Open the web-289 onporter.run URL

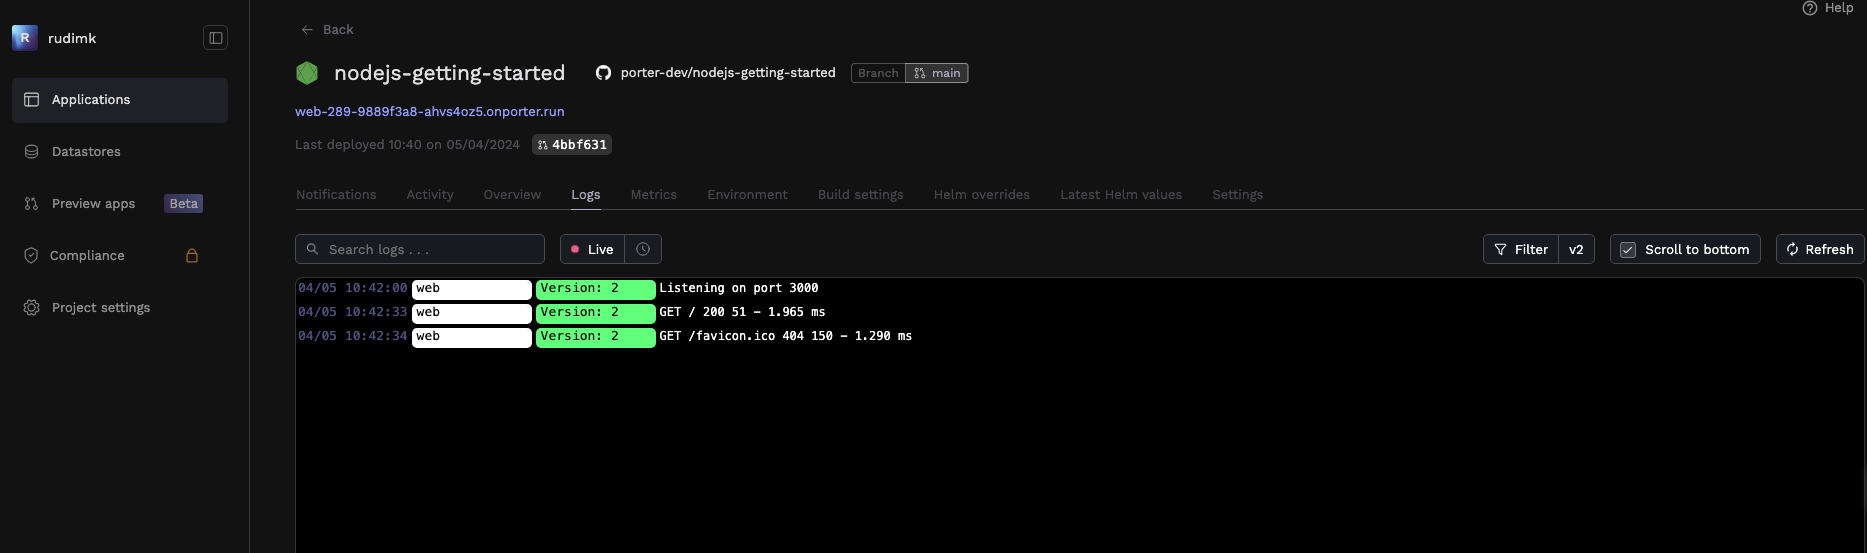click(430, 112)
